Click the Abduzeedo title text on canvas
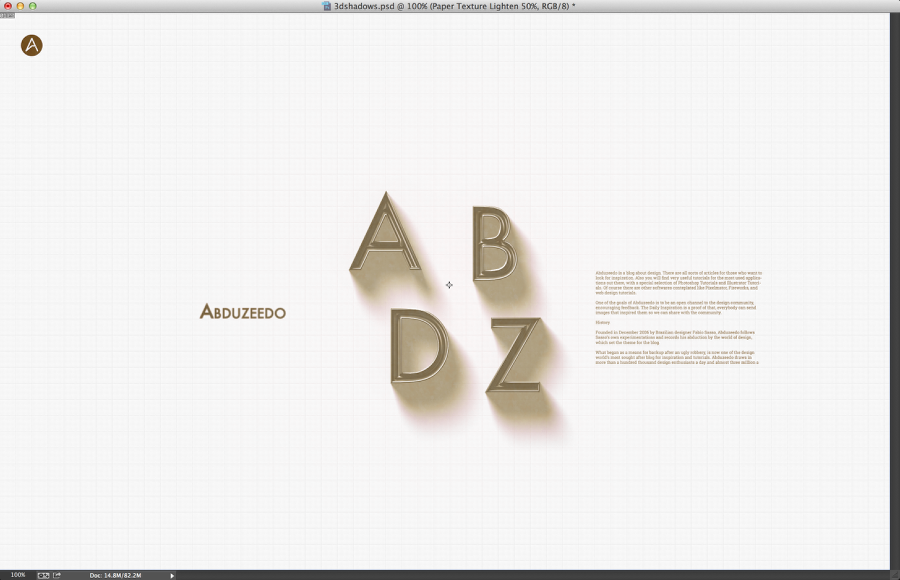This screenshot has width=900, height=580. pos(243,312)
